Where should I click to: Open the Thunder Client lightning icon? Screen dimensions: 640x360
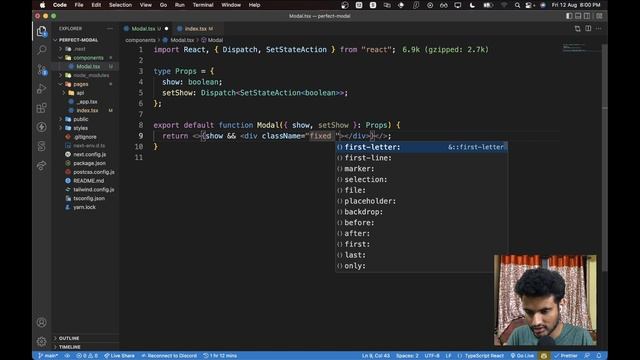(x=42, y=127)
